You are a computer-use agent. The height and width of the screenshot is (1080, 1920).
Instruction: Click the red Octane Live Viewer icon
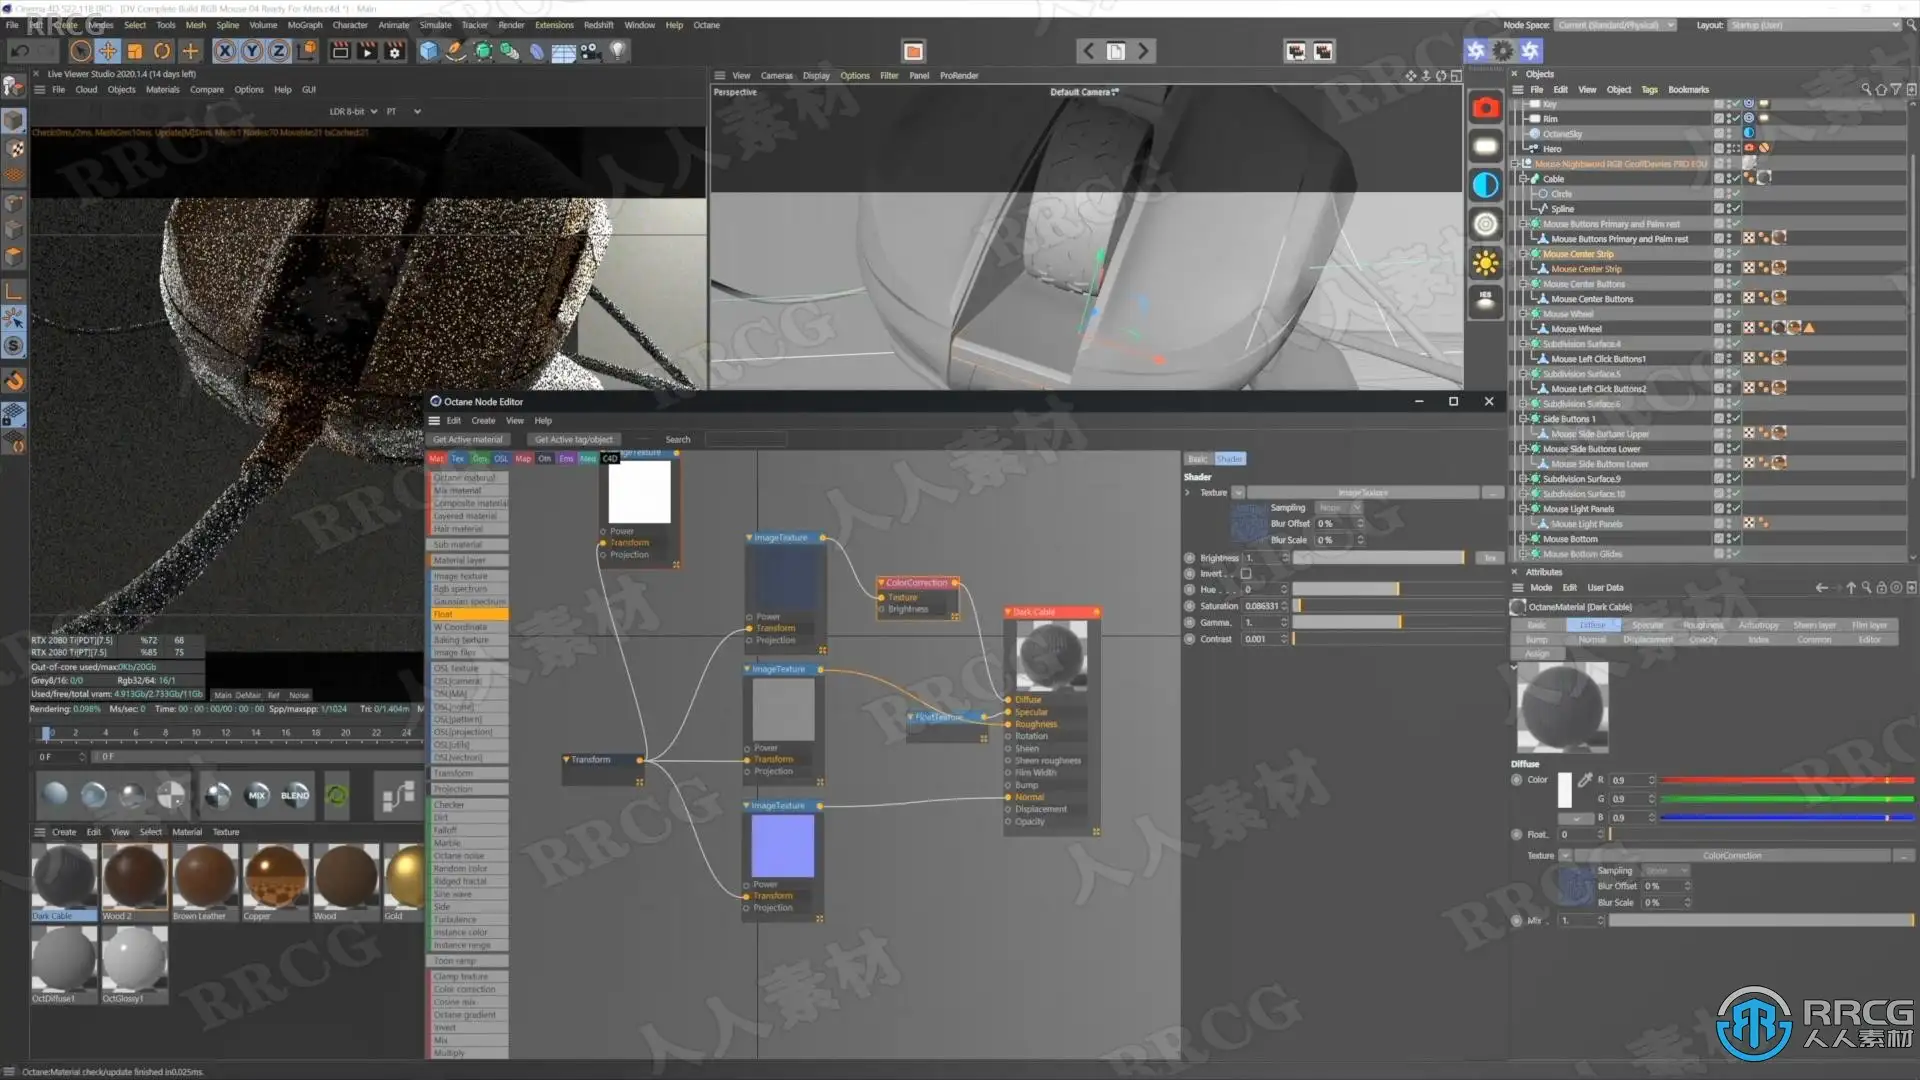(x=1486, y=108)
